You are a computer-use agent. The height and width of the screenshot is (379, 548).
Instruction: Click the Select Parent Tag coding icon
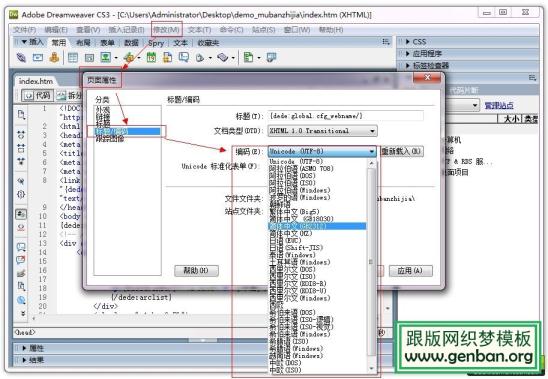pyautogui.click(x=21, y=181)
